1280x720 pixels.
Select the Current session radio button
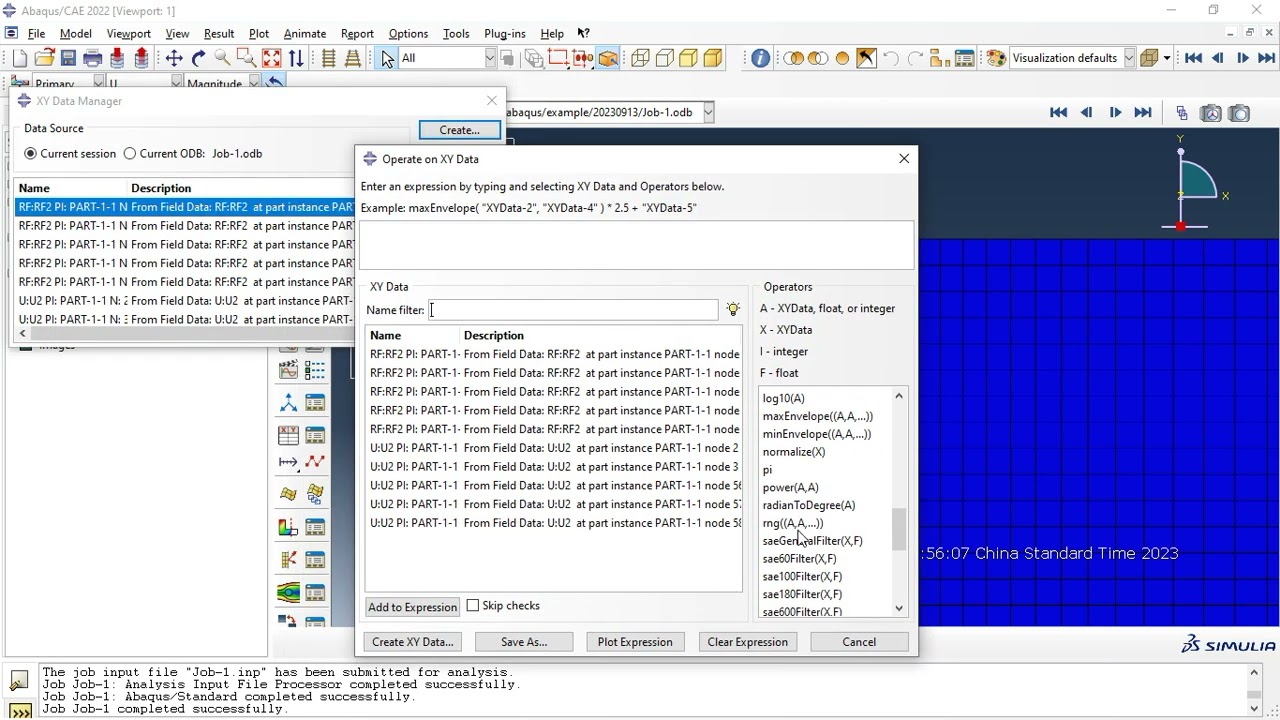30,154
